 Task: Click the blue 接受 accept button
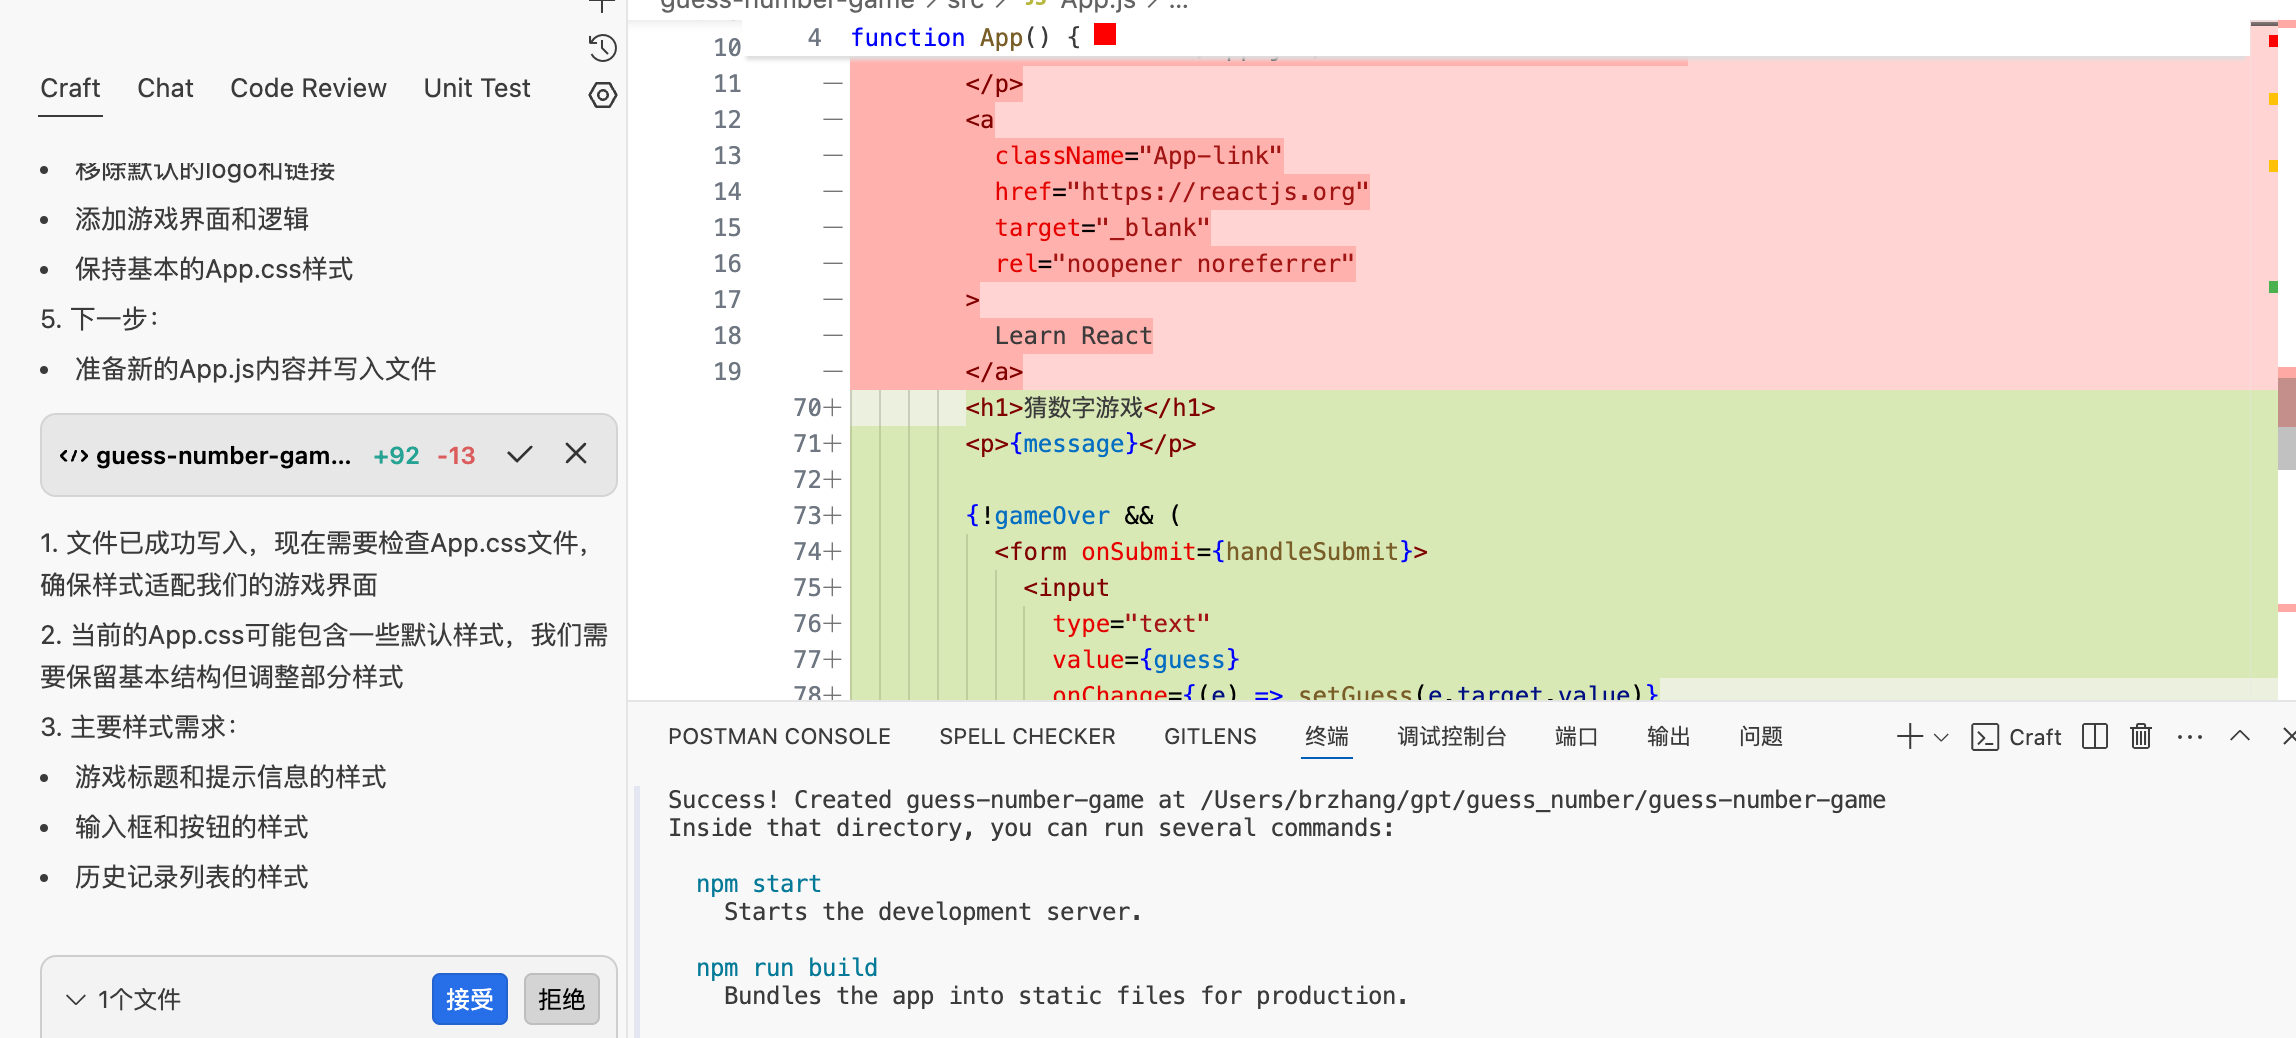pyautogui.click(x=470, y=999)
